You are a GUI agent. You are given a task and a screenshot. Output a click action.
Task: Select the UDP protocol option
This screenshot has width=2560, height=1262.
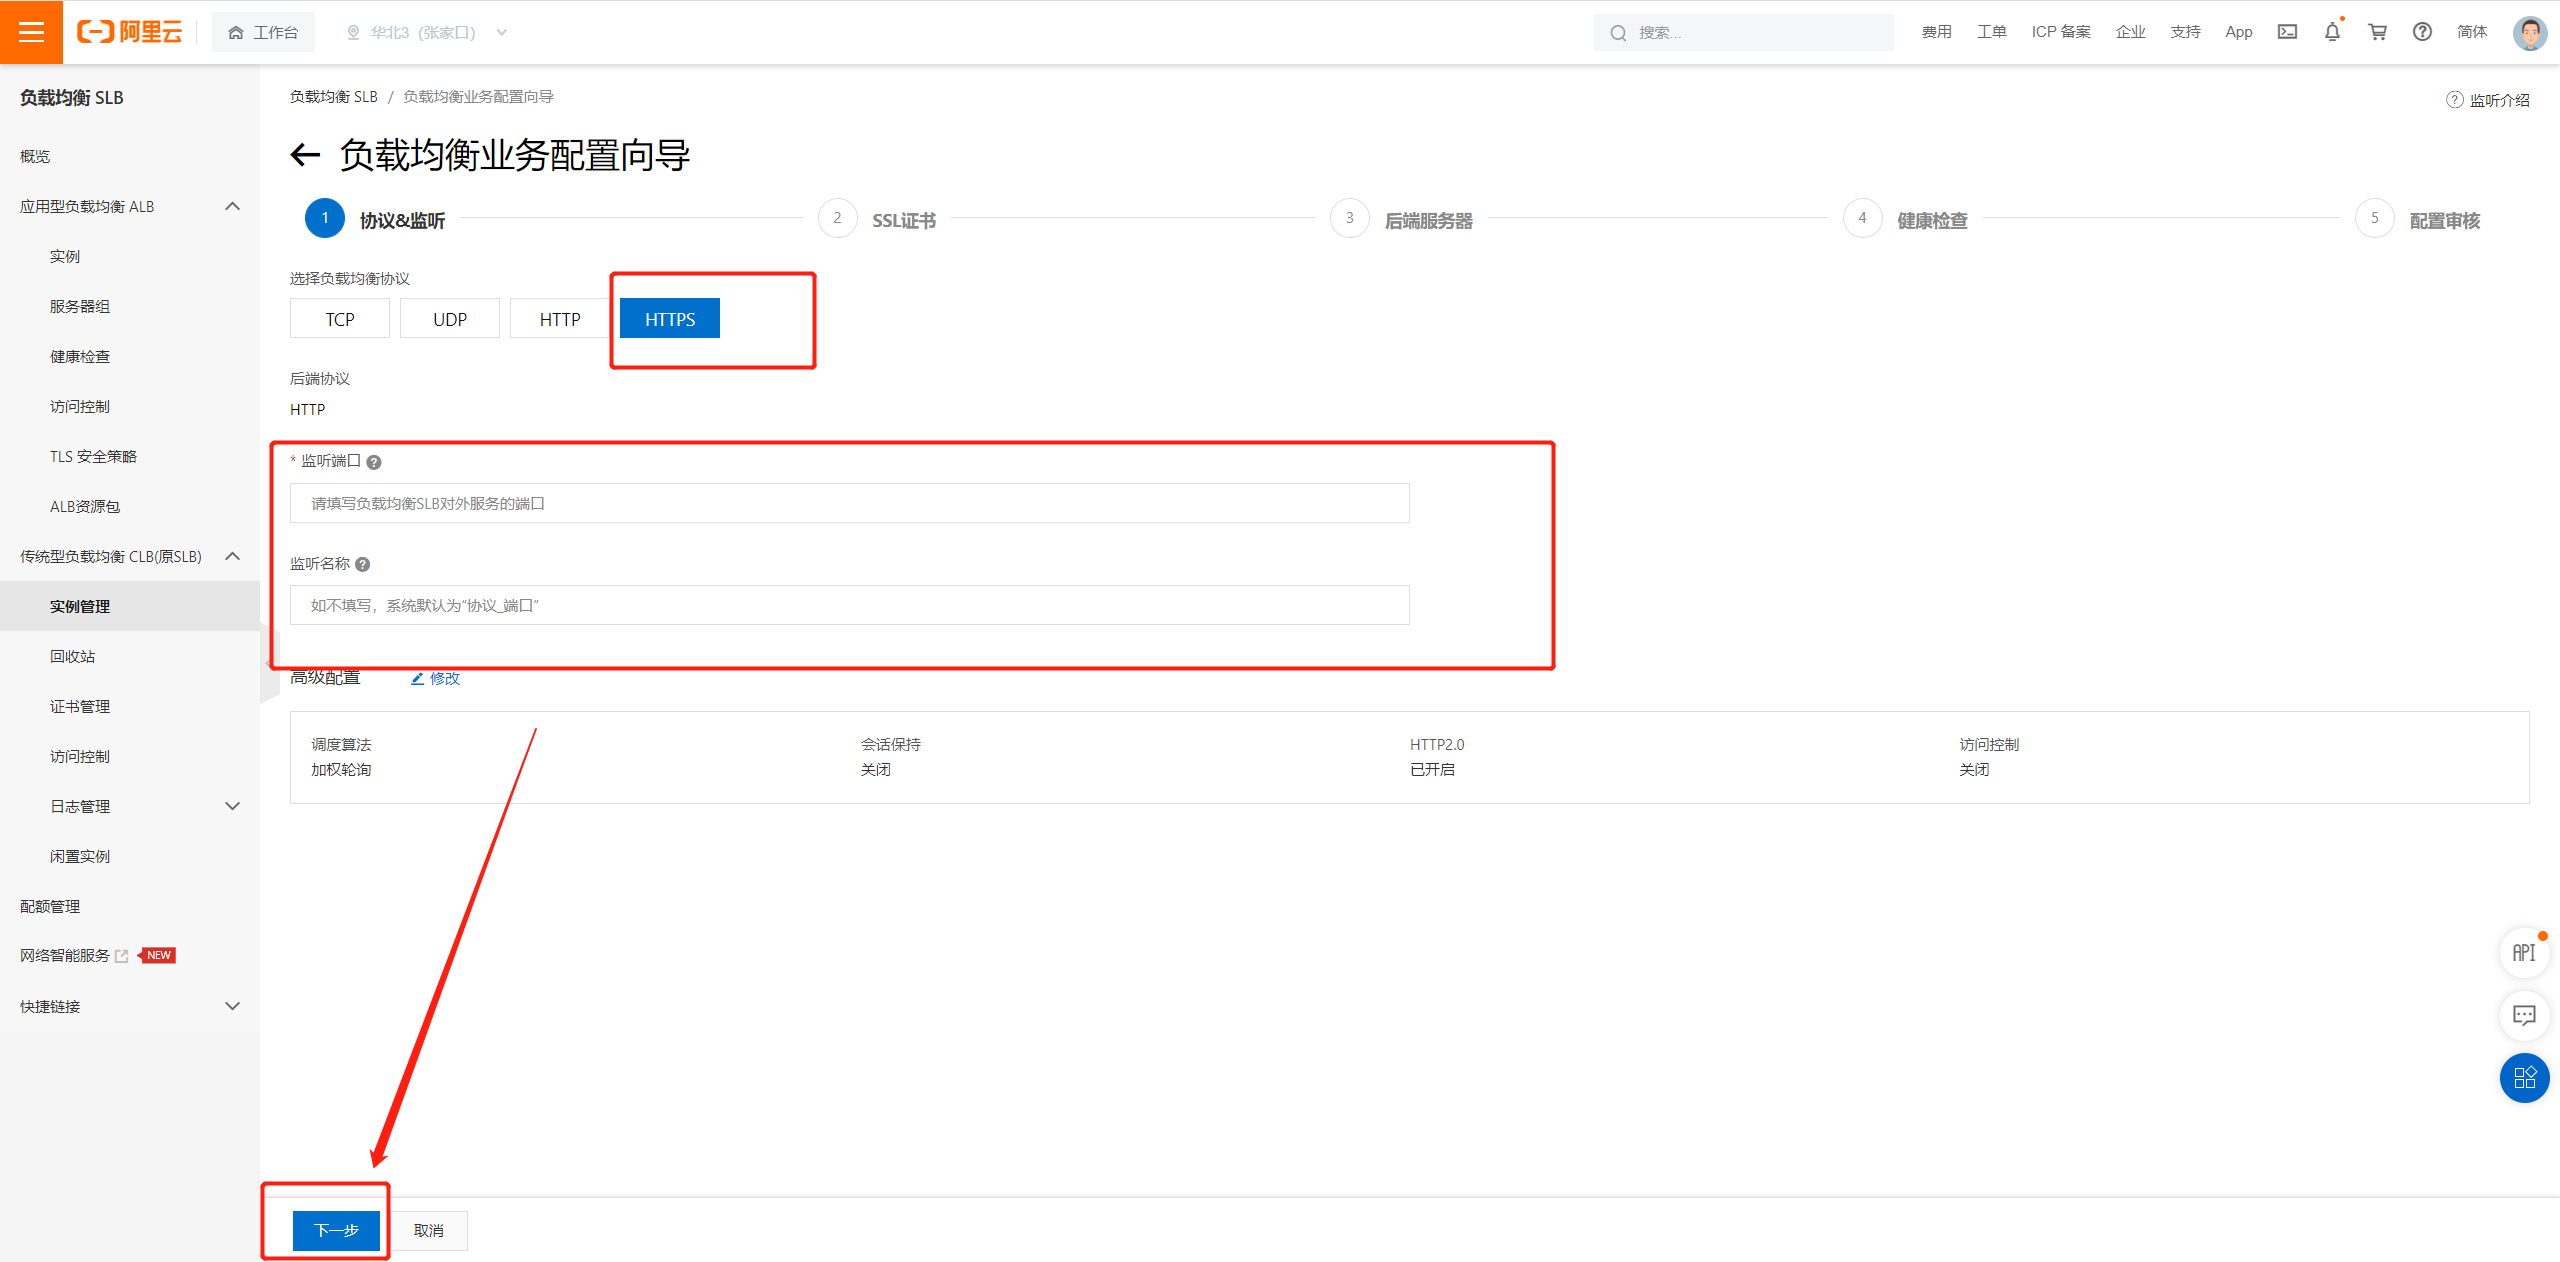[450, 319]
